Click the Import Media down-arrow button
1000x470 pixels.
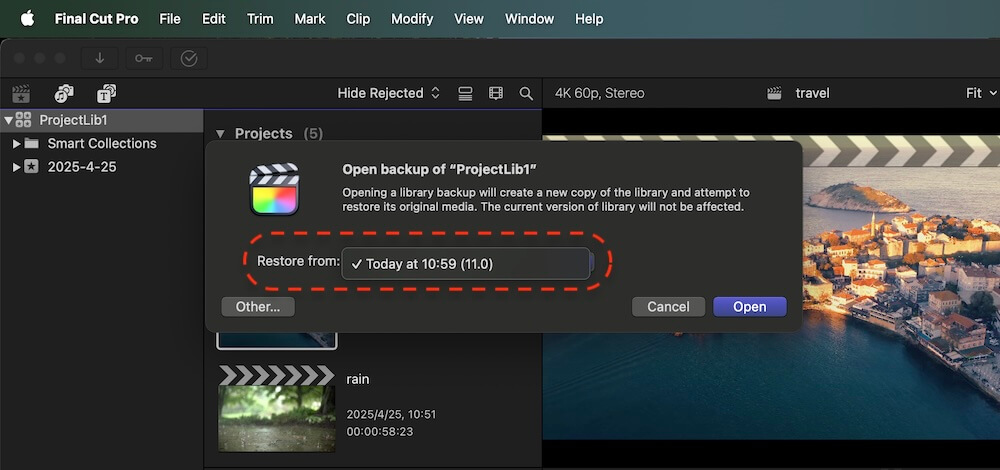point(99,59)
